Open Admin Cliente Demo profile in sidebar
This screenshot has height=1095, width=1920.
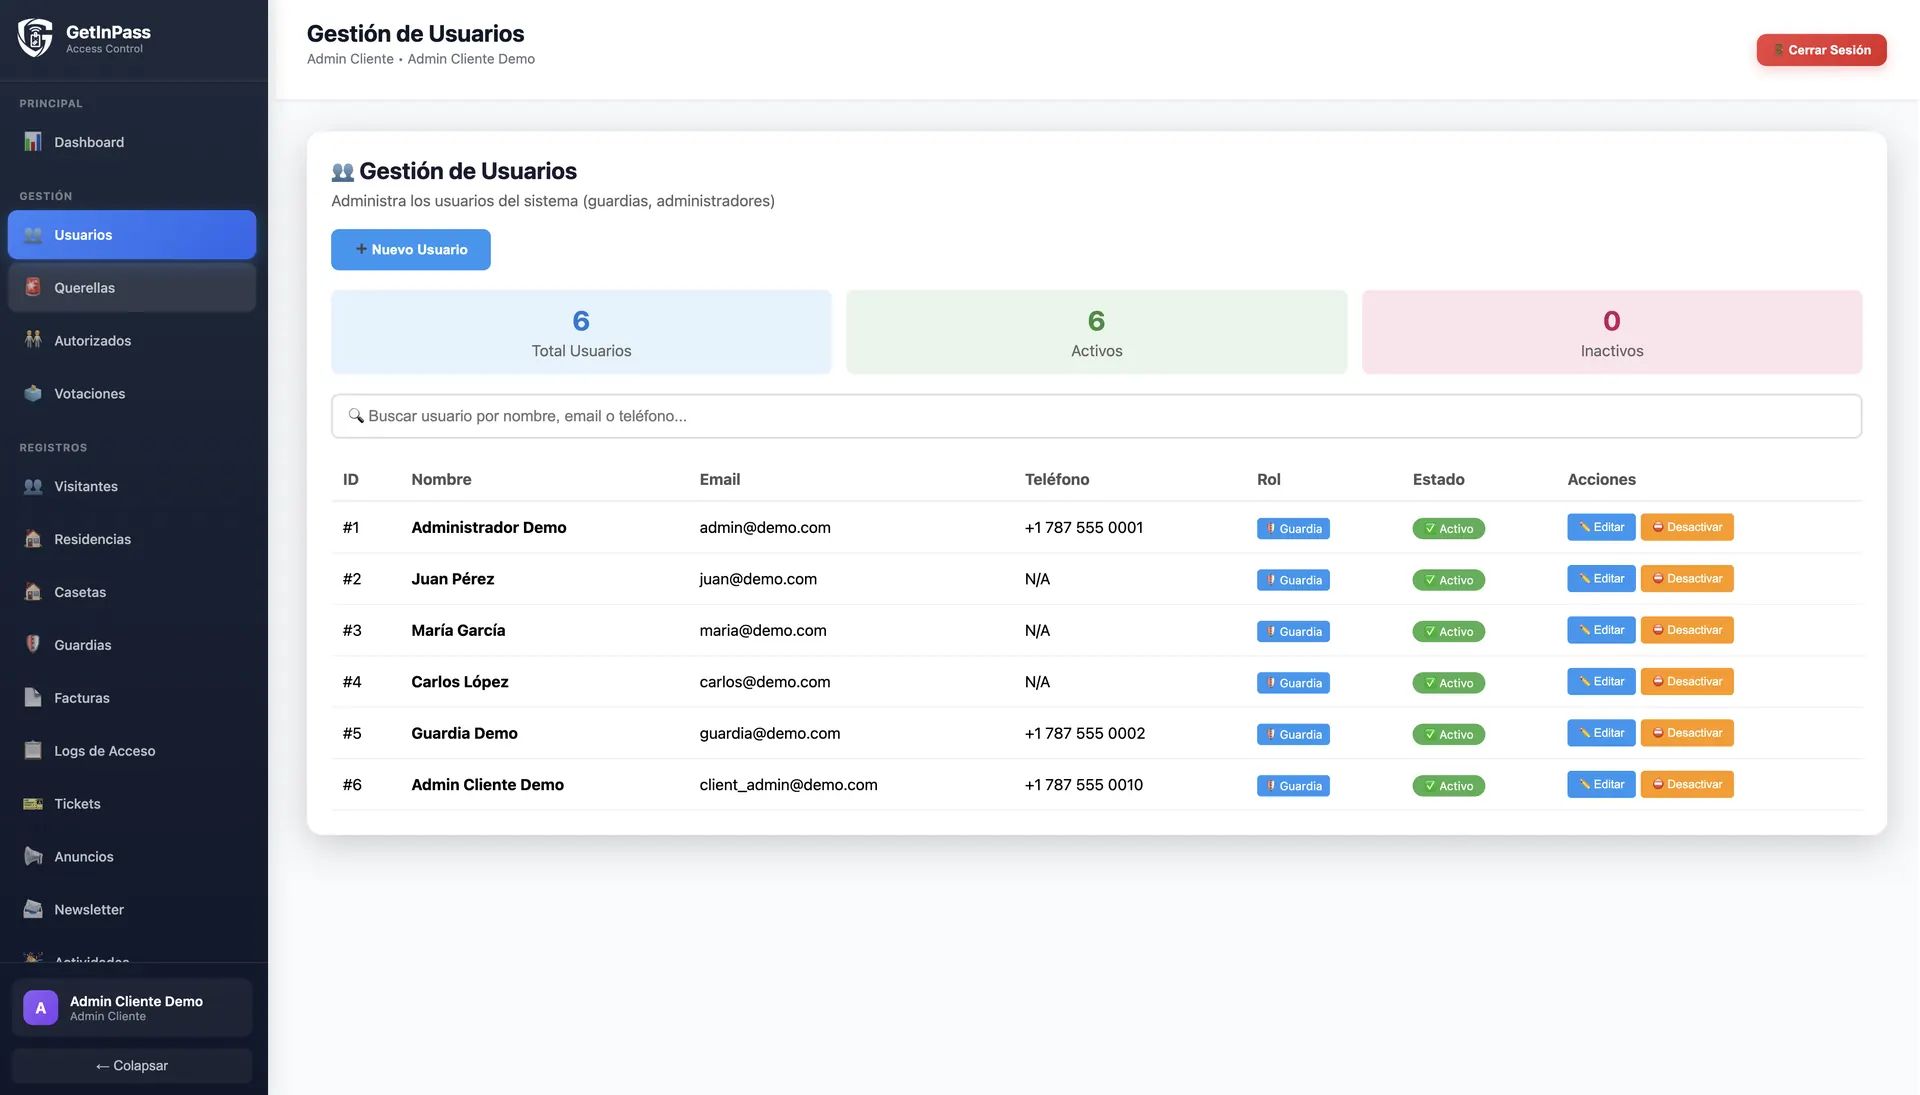pyautogui.click(x=132, y=1008)
